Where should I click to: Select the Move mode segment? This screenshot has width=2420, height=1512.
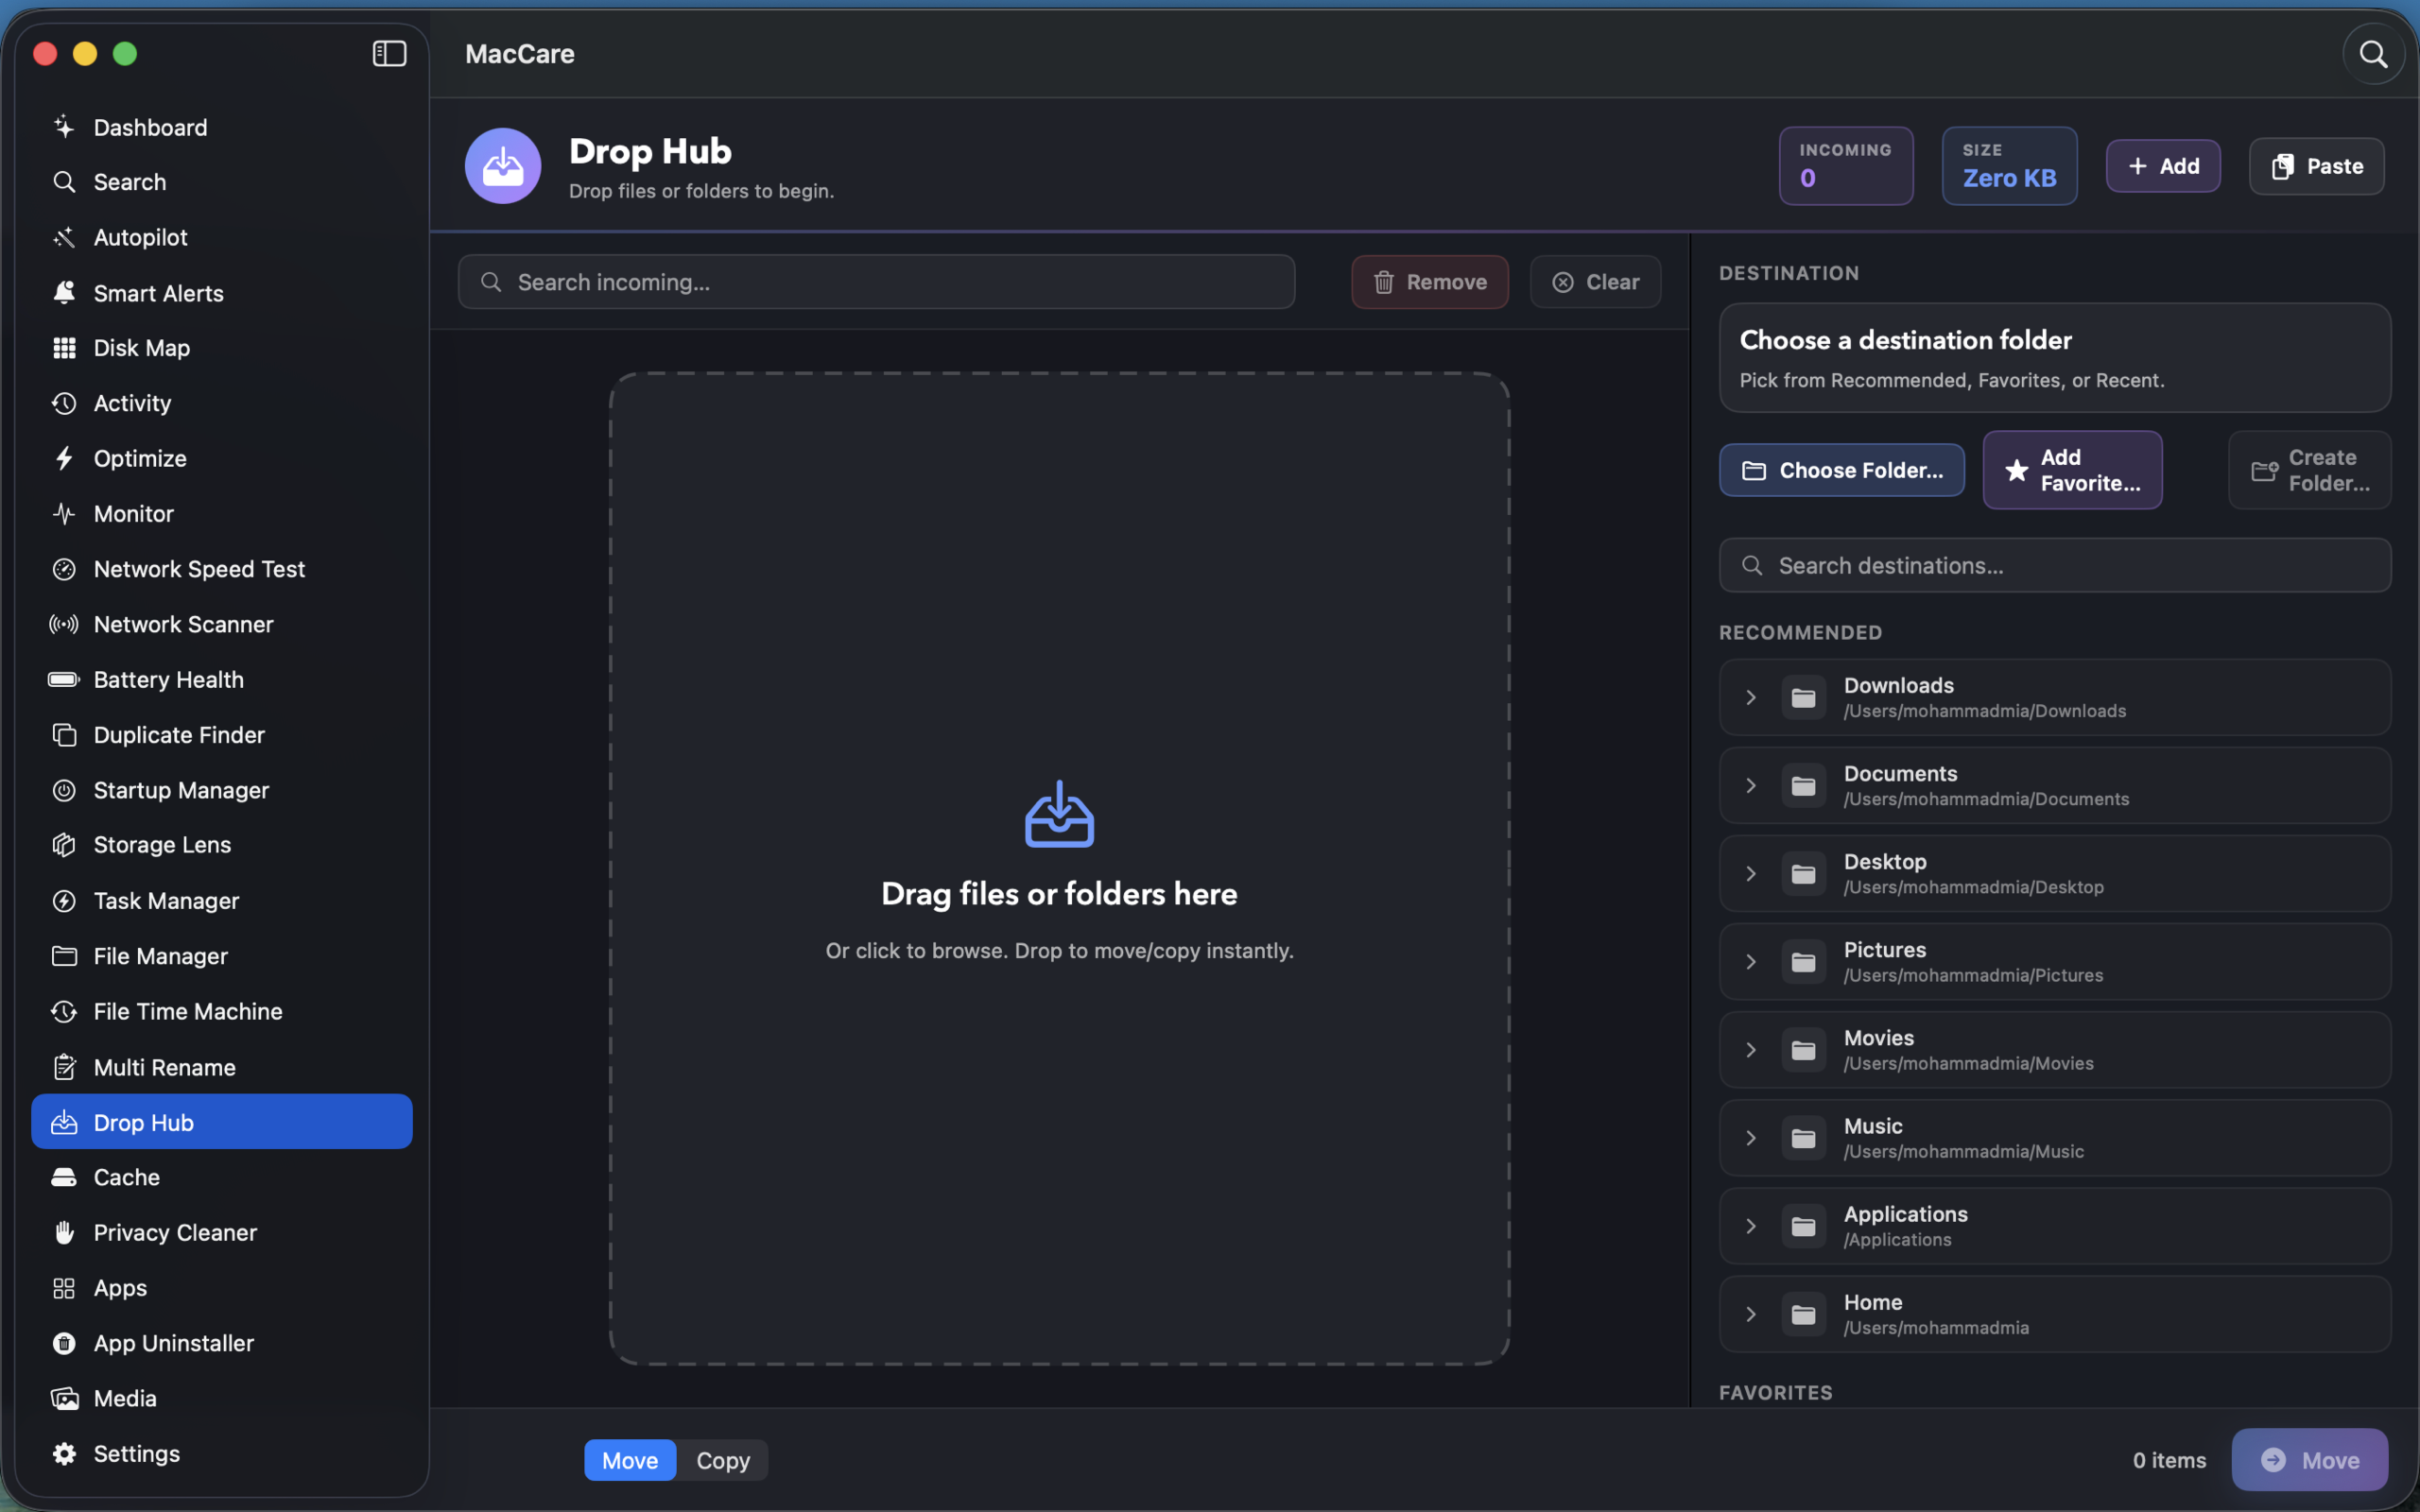click(630, 1461)
